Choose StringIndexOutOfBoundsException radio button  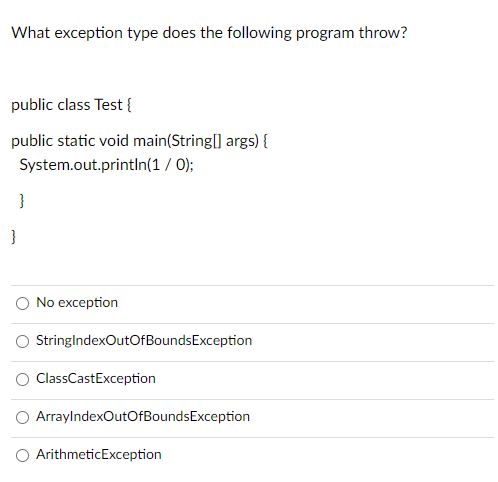[22, 341]
